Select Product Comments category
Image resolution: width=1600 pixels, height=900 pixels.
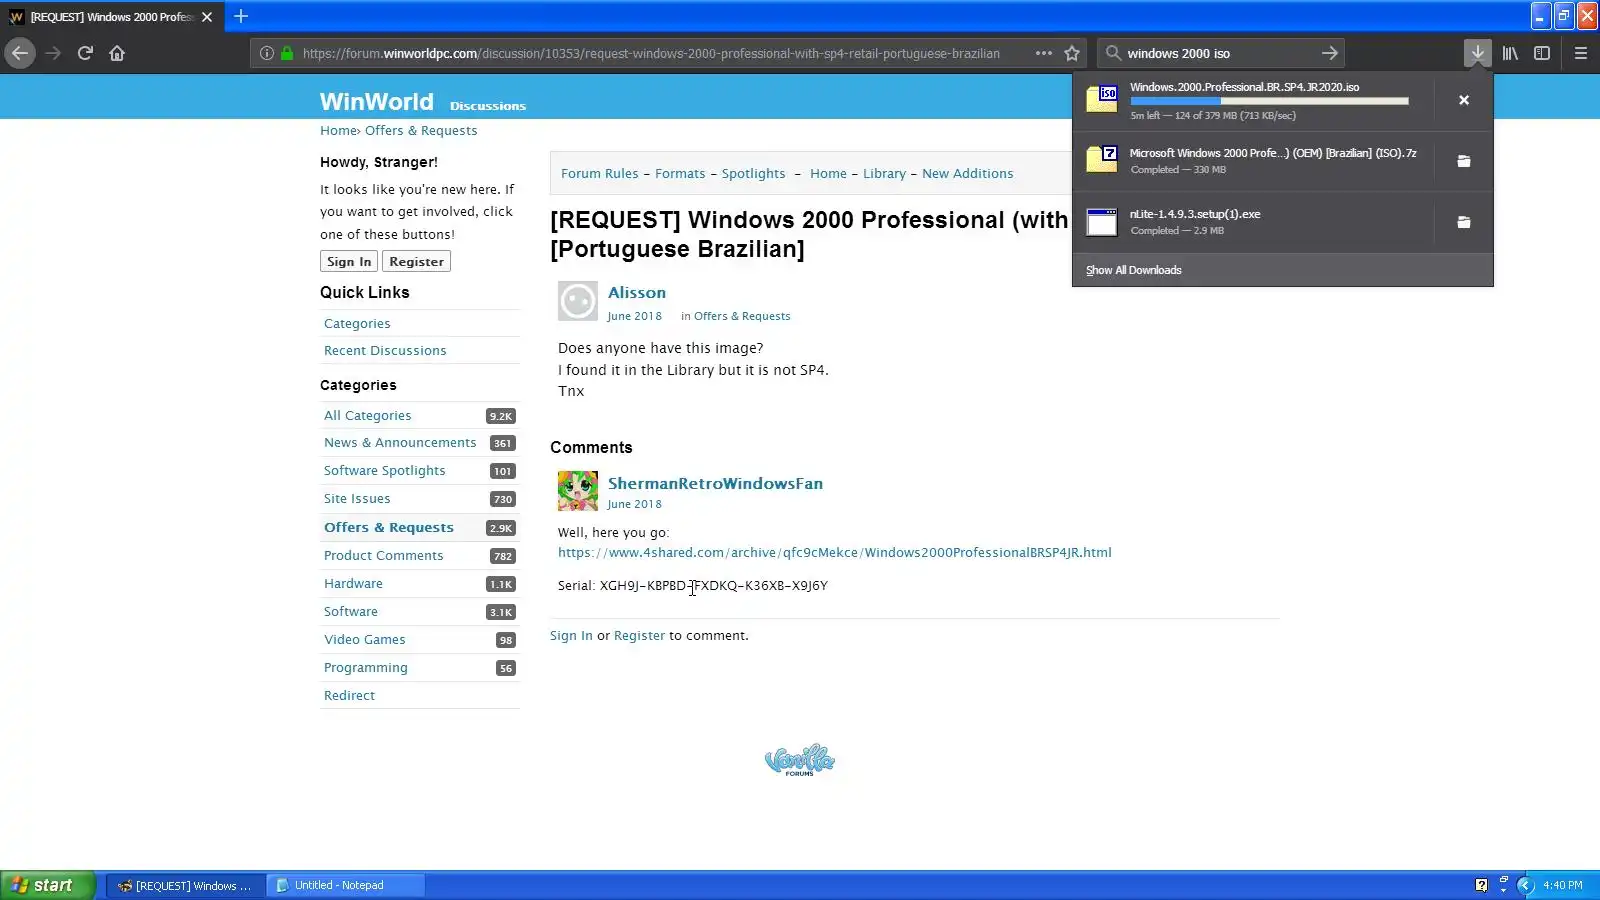coord(383,555)
